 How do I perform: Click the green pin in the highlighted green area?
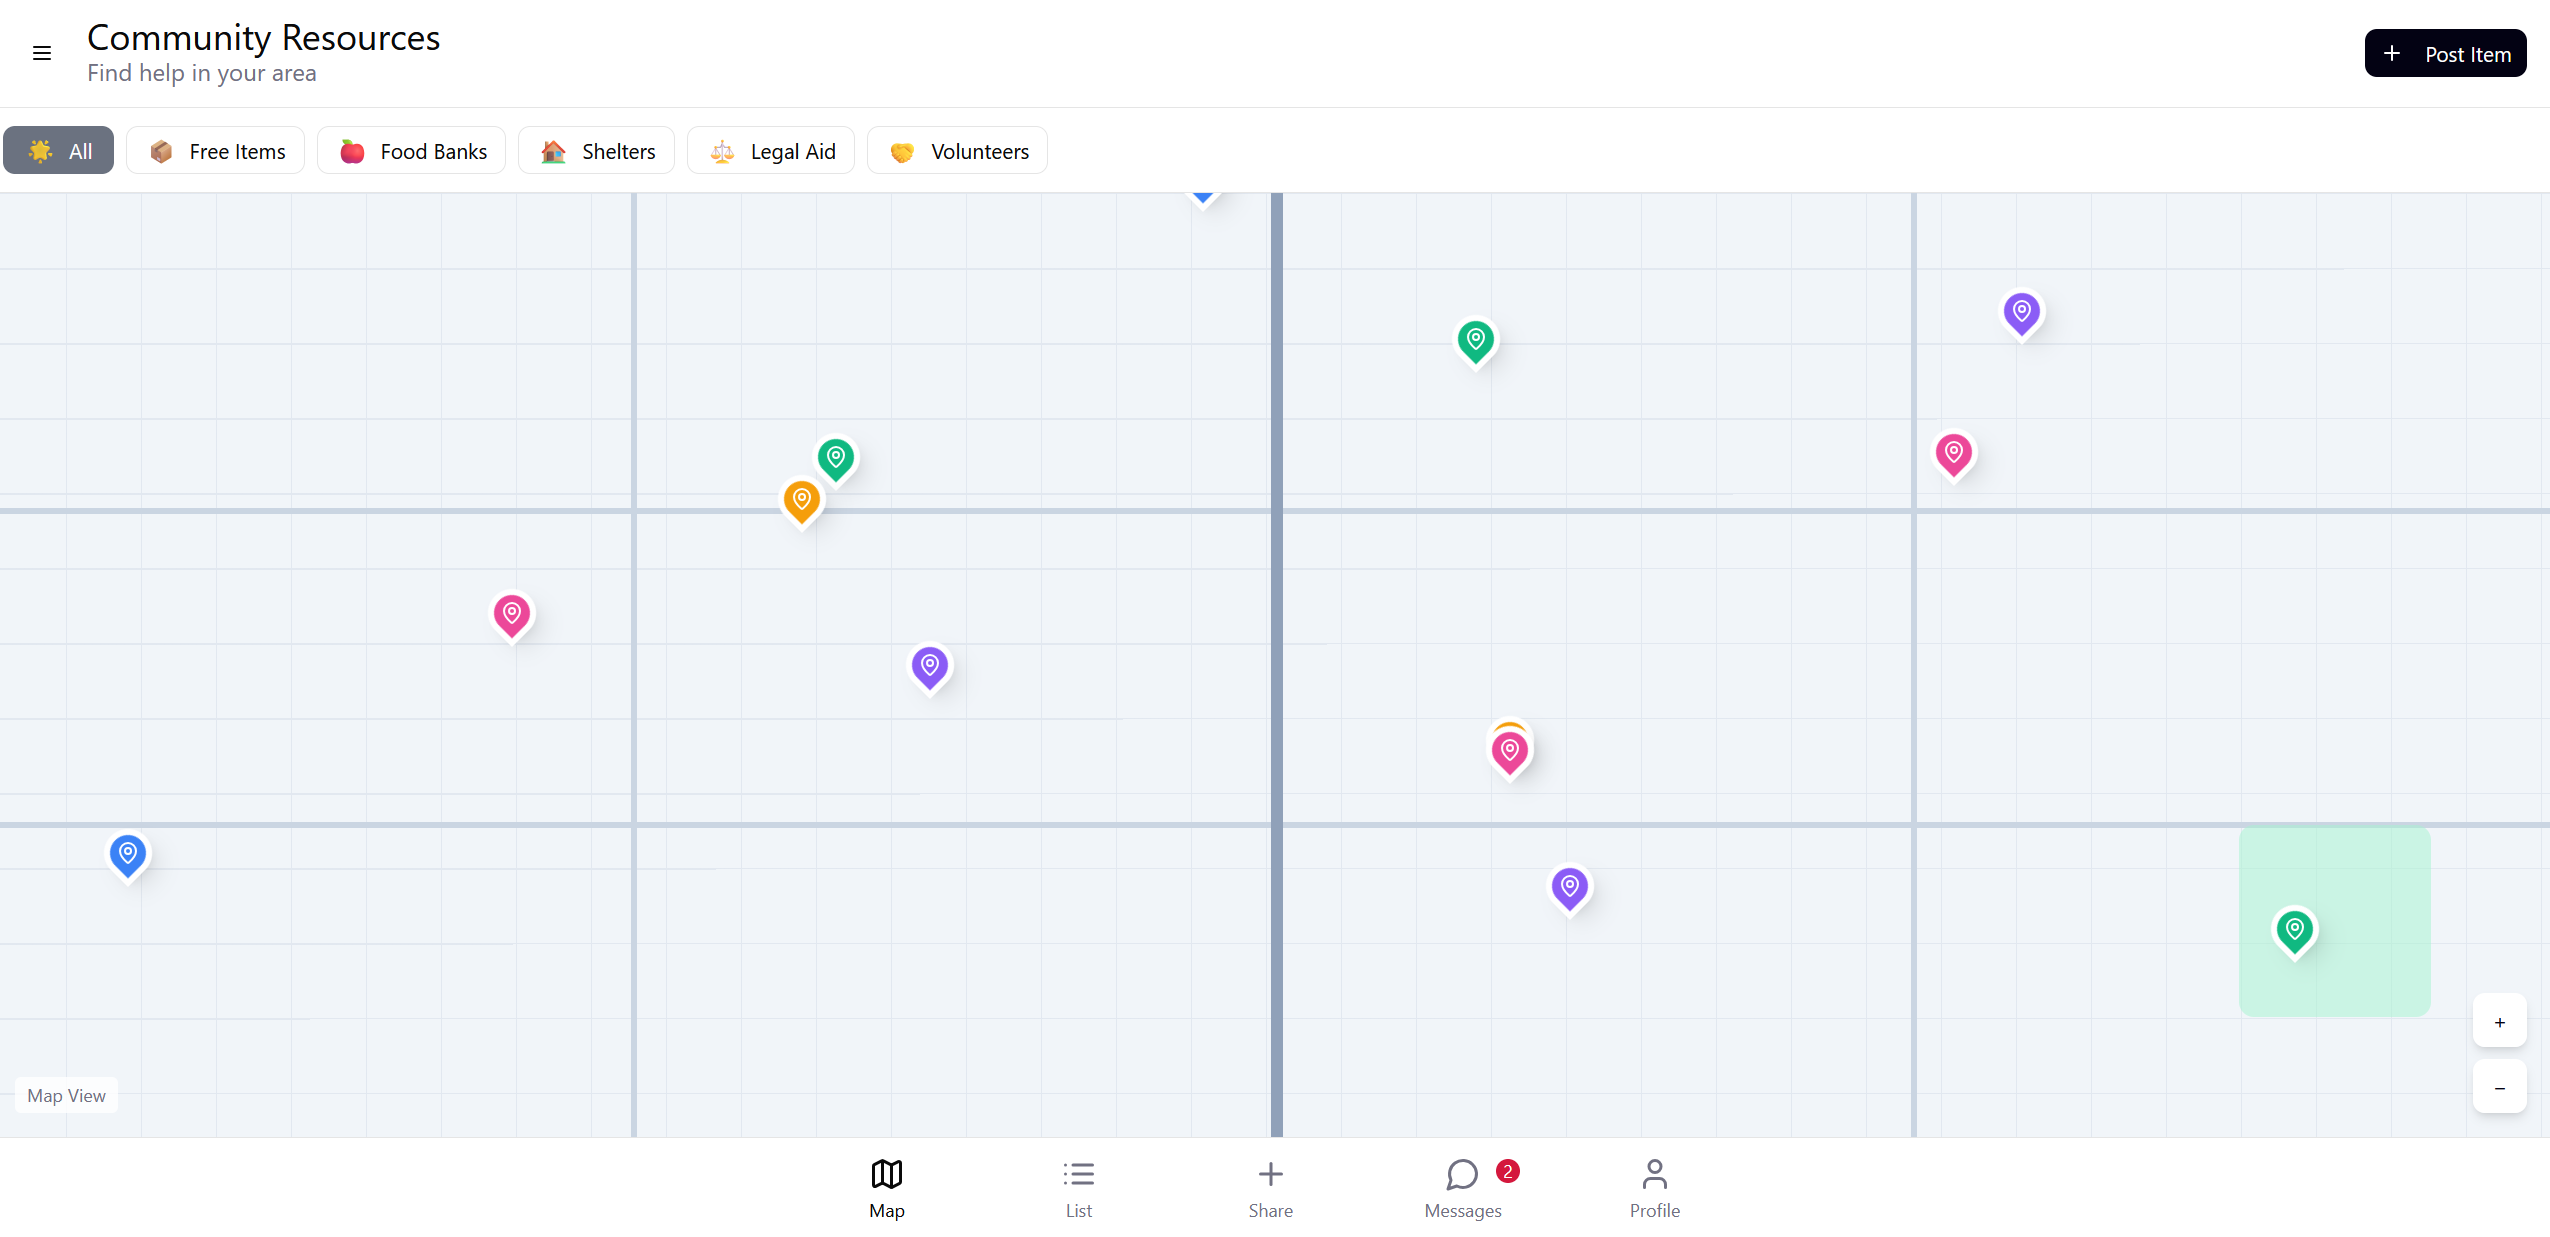click(x=2294, y=931)
